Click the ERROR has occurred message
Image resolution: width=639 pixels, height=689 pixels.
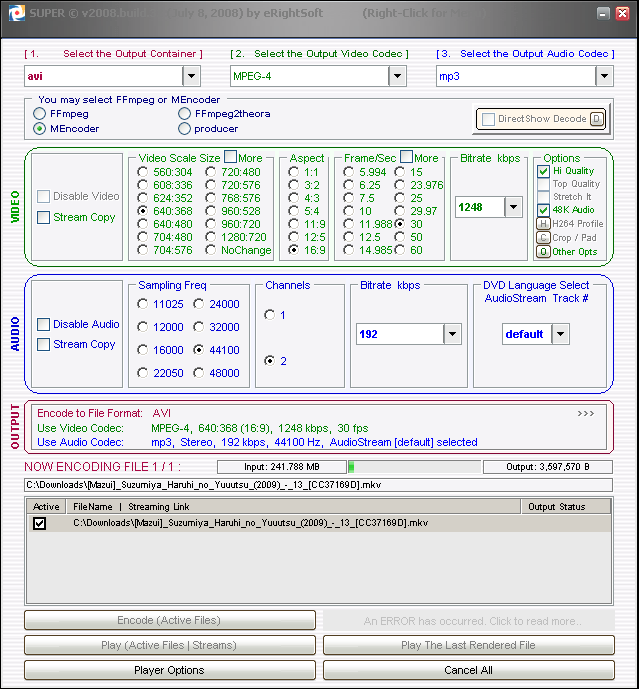click(x=468, y=621)
